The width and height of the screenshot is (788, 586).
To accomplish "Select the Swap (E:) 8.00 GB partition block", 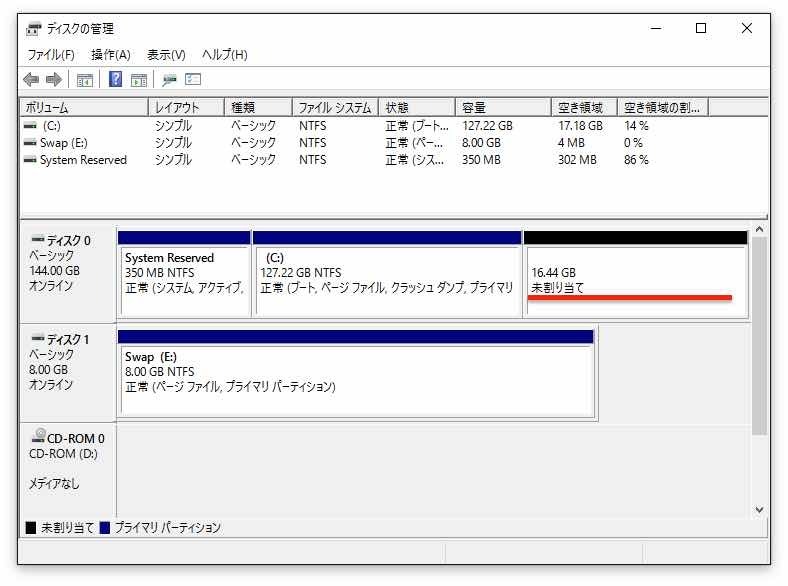I will point(356,373).
